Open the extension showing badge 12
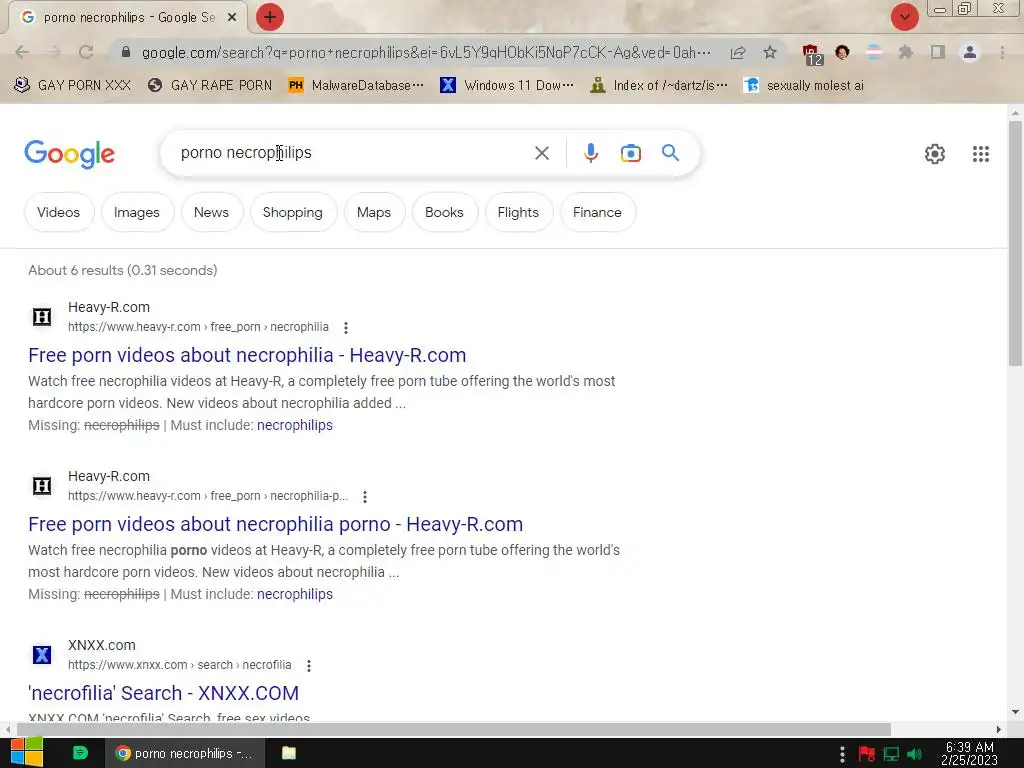 click(x=812, y=54)
